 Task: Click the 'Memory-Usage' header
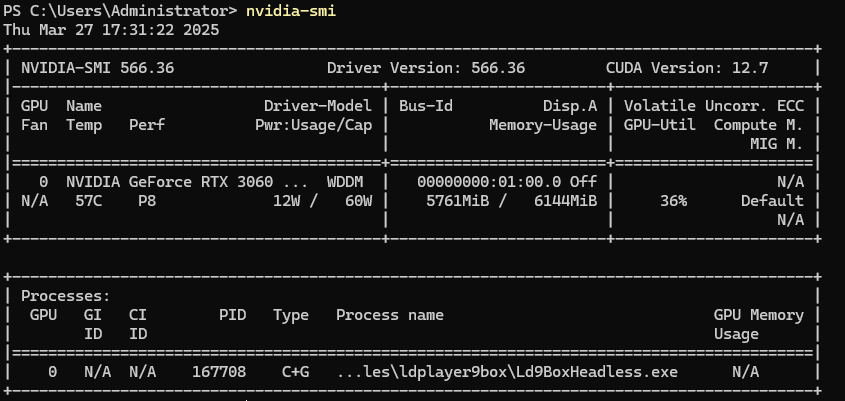(x=543, y=125)
